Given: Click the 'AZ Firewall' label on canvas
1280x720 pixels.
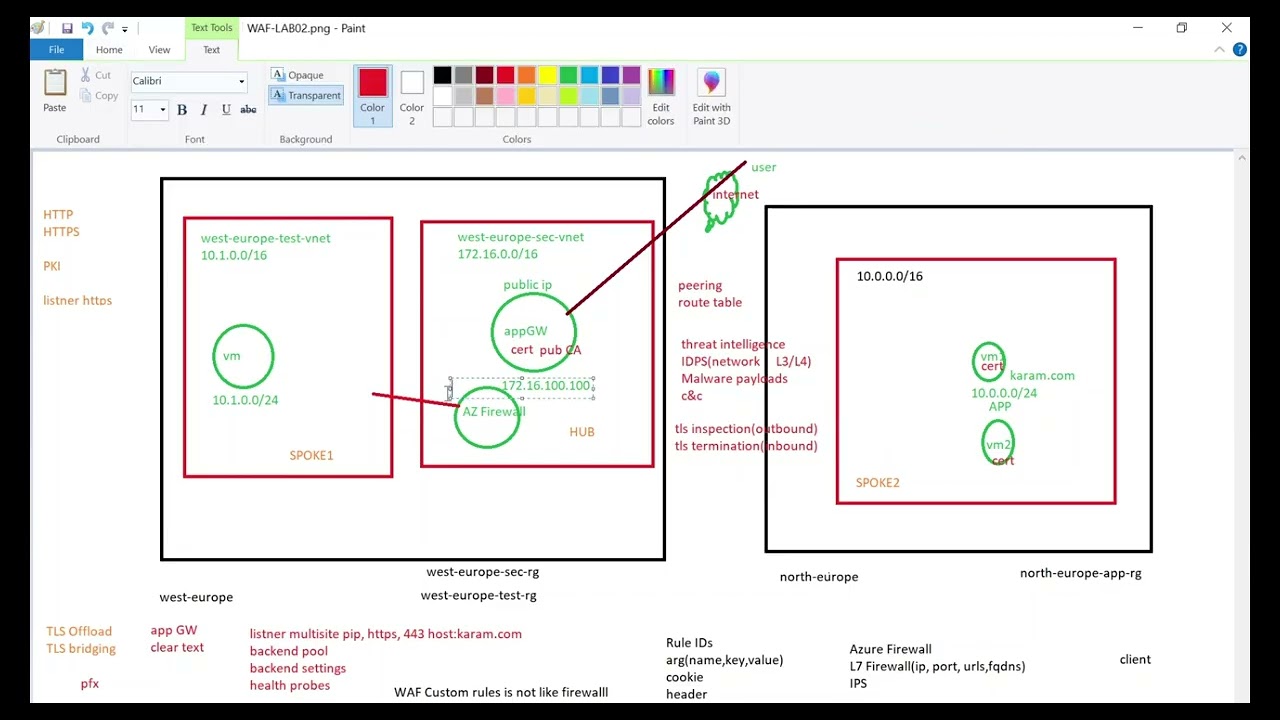Looking at the screenshot, I should [x=493, y=411].
